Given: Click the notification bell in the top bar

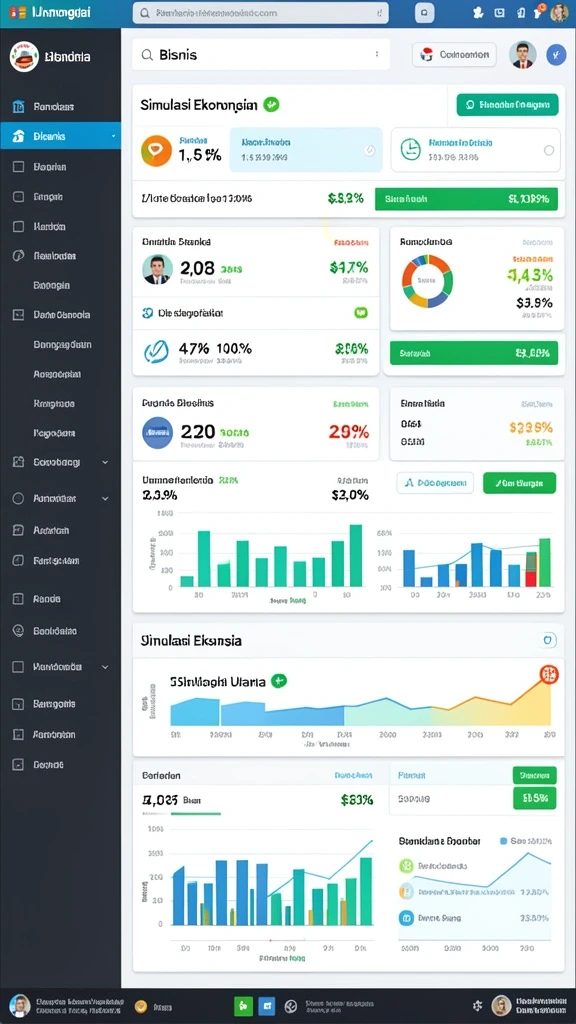Looking at the screenshot, I should point(539,11).
